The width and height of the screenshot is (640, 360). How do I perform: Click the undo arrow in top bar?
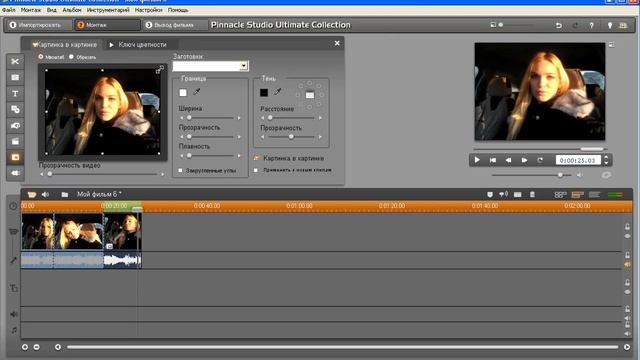tap(558, 25)
